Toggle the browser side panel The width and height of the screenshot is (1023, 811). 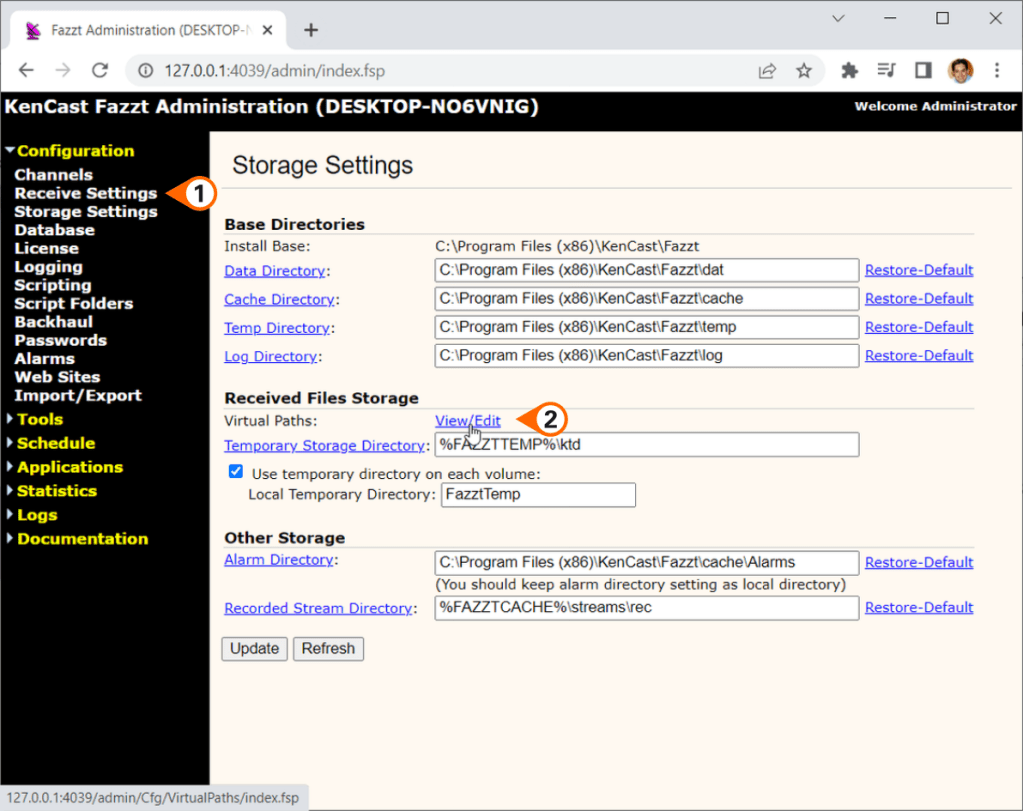pos(923,70)
